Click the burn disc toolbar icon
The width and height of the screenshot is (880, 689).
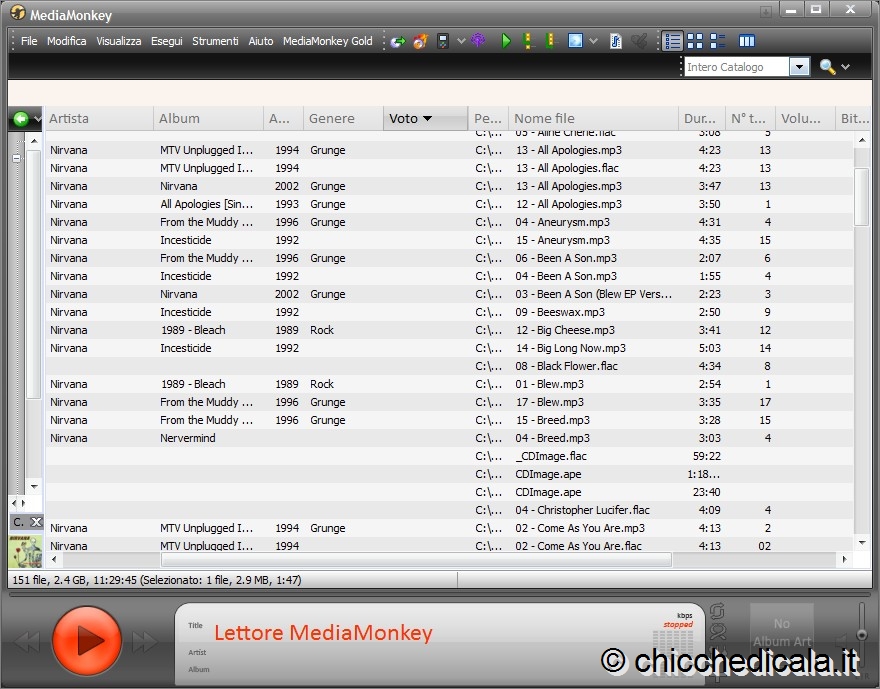420,41
